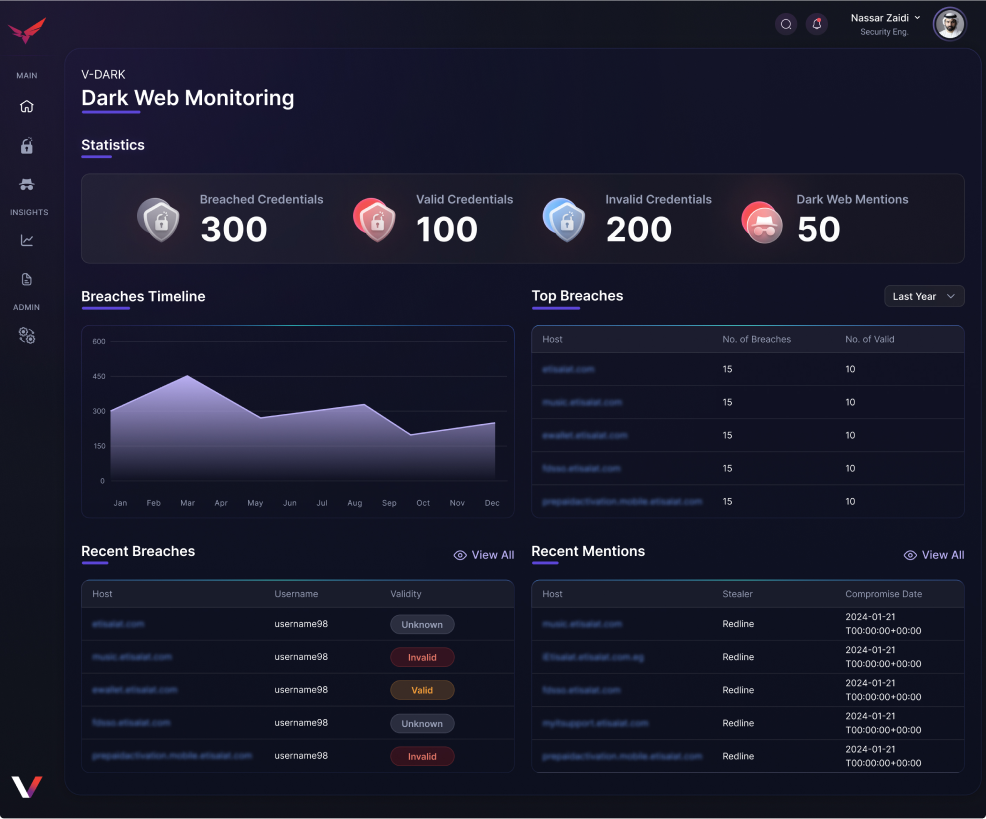Click the user profile avatar photo
The image size is (986, 819).
click(x=949, y=24)
